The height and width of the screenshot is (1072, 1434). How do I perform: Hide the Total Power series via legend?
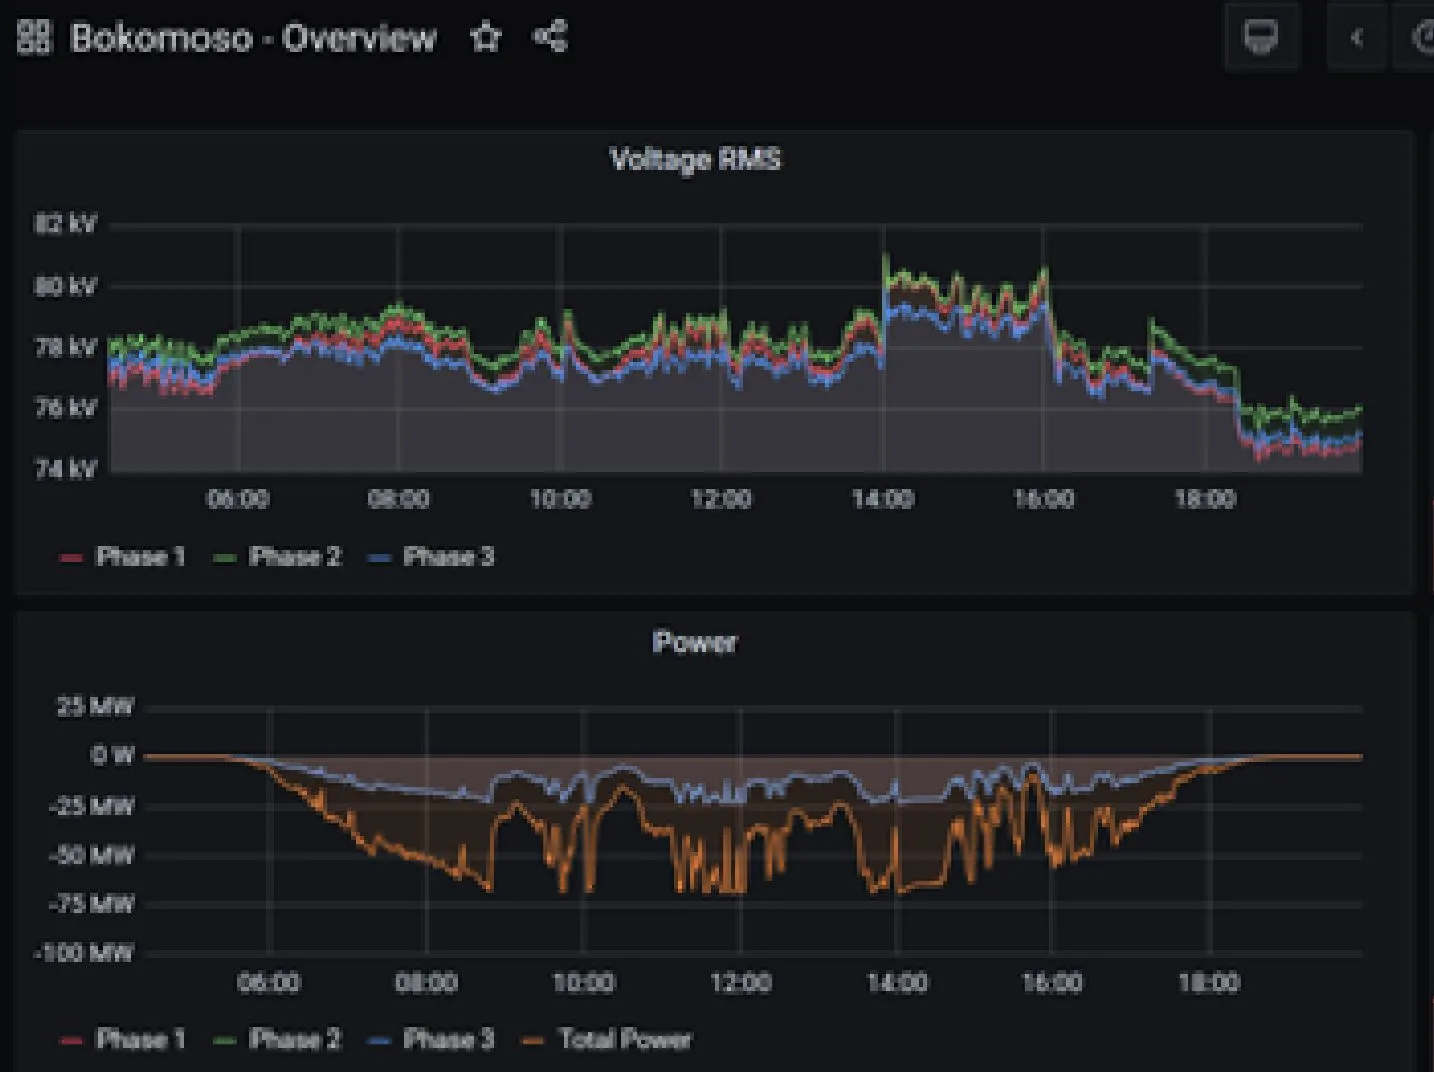pos(625,1040)
